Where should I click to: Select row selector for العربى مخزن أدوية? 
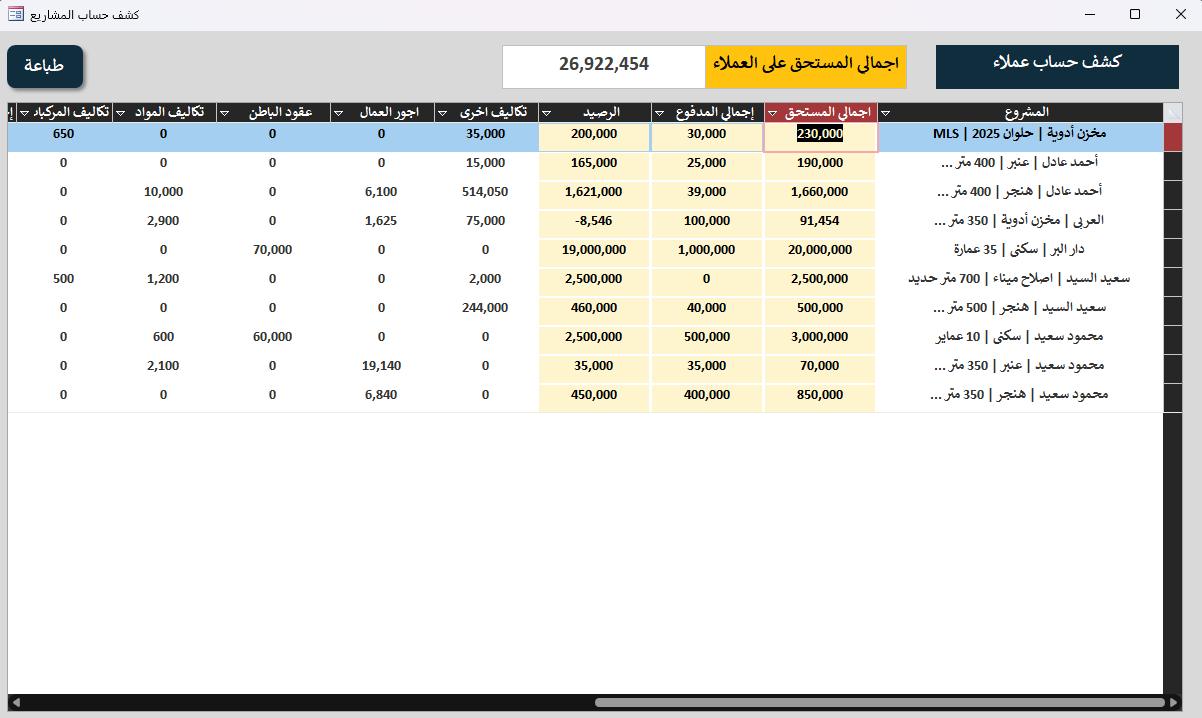[x=1173, y=224]
